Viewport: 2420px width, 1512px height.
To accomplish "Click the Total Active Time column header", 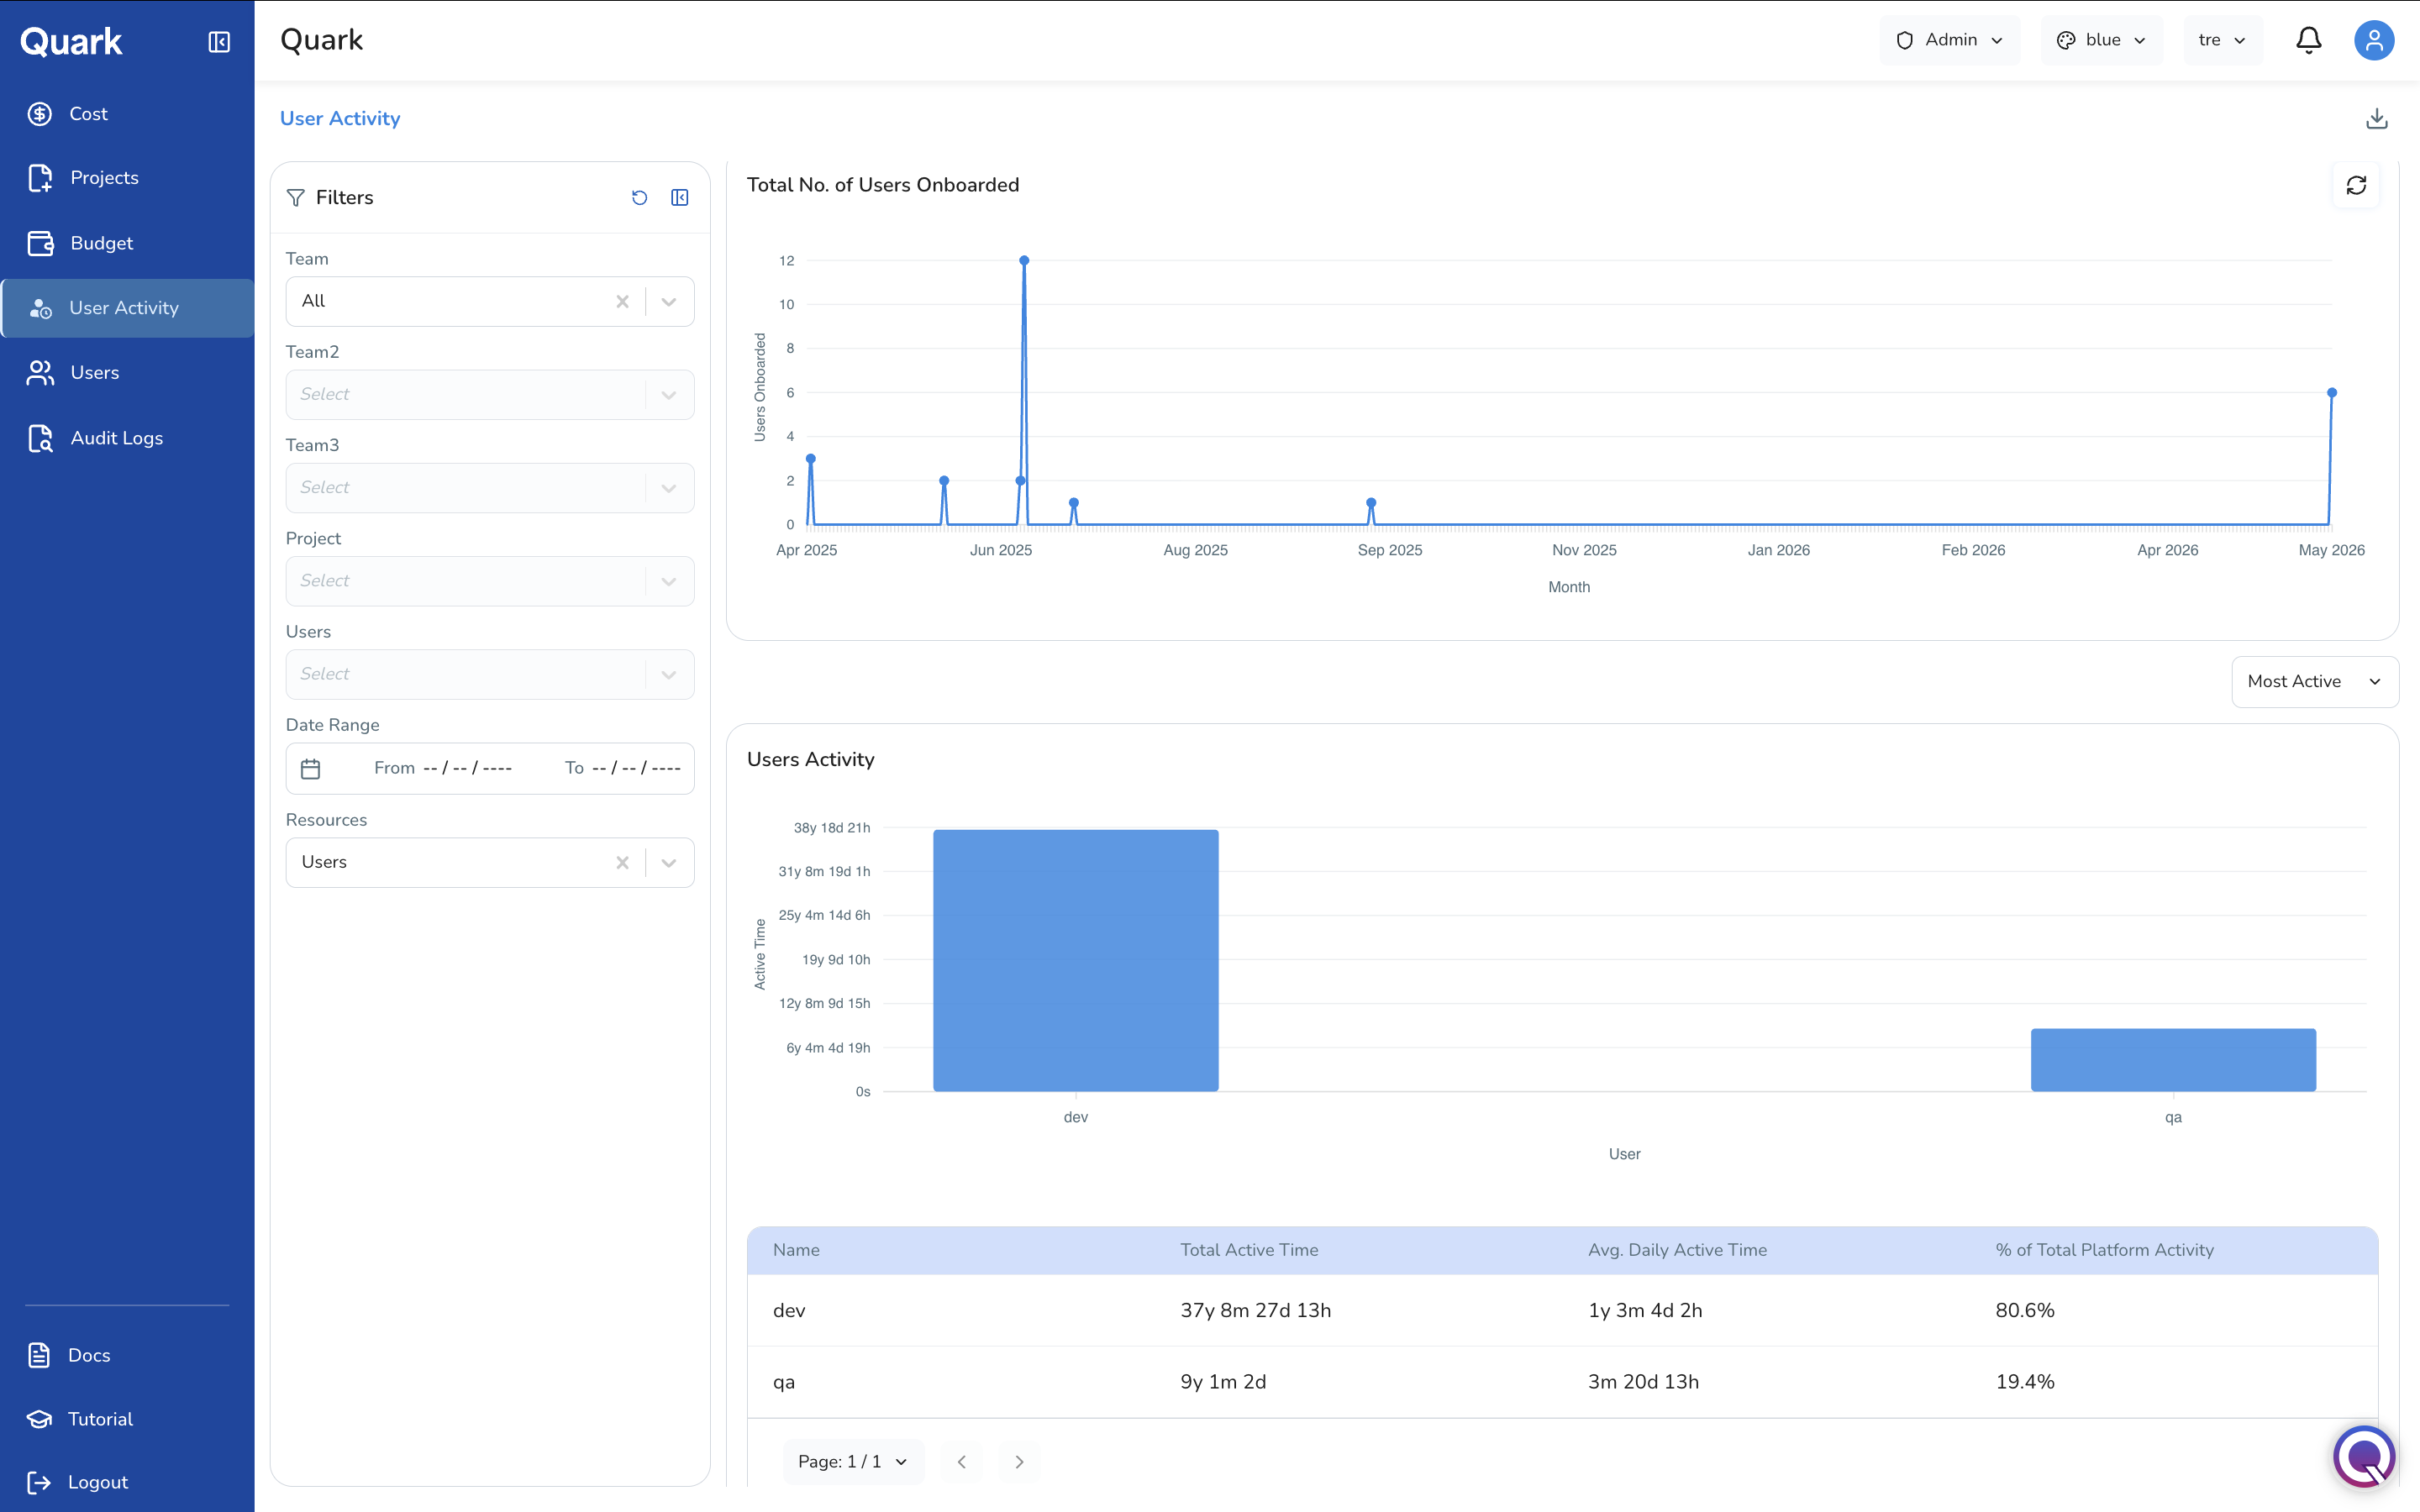I will [1249, 1250].
